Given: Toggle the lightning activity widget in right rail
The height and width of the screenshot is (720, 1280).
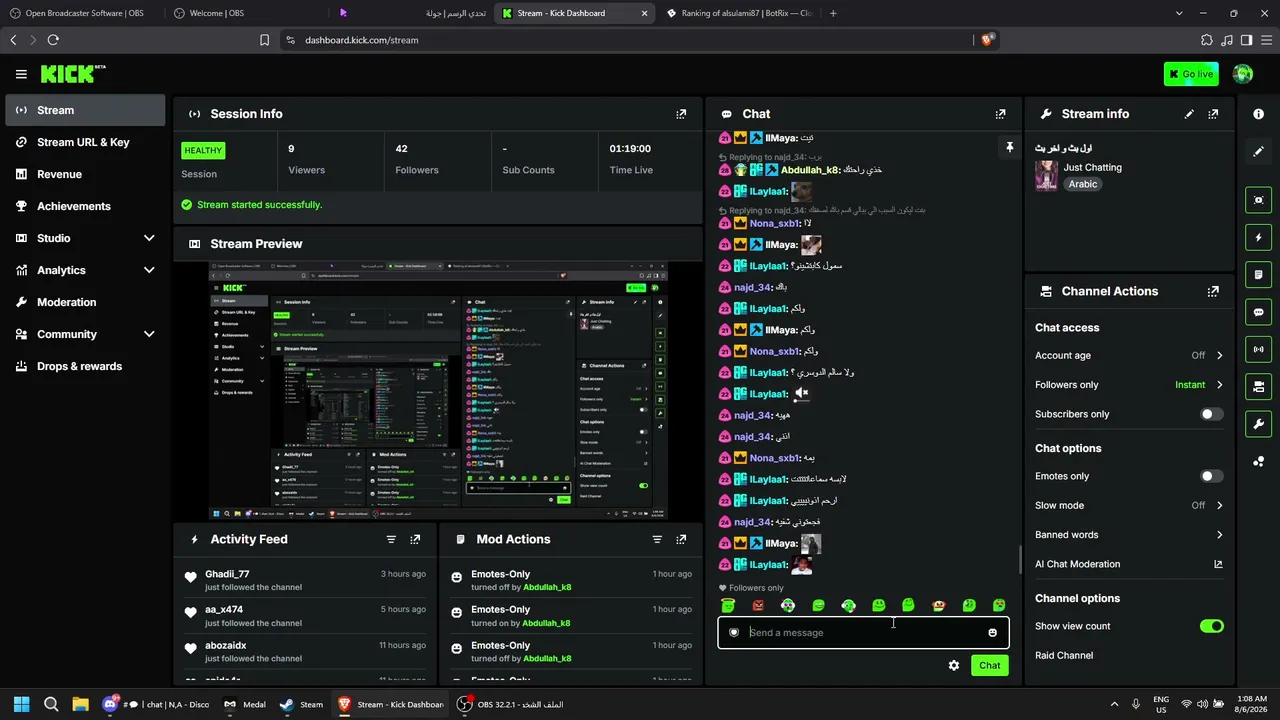Looking at the screenshot, I should point(1258,238).
